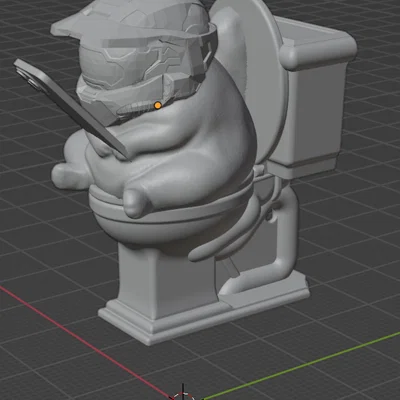Select the raised toilet lid
400x400 pixels.
(263, 80)
